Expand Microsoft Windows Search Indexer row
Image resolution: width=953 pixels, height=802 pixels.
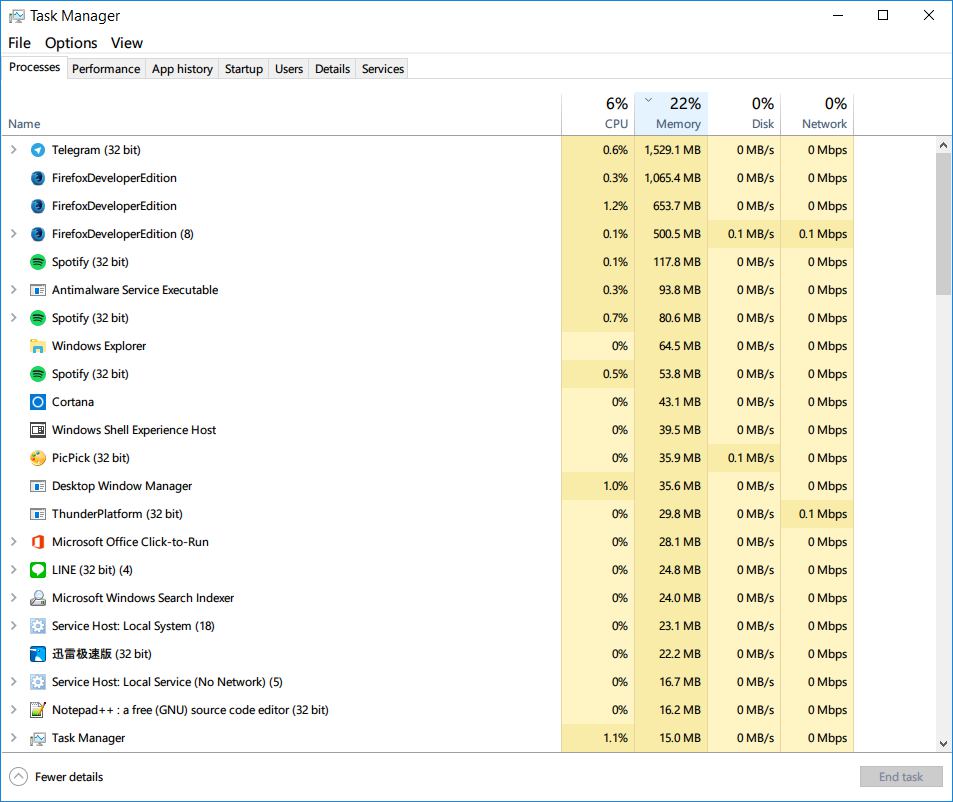pos(13,597)
